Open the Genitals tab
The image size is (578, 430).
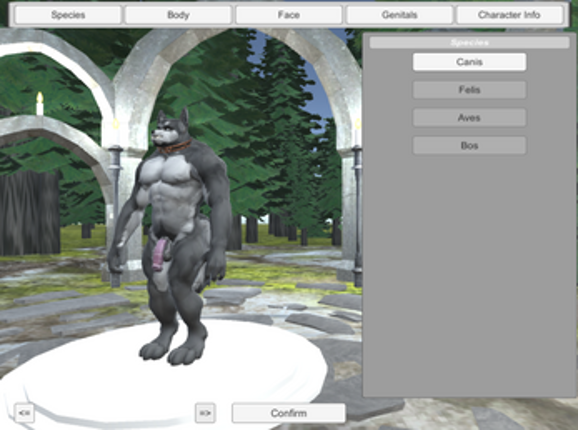click(x=399, y=15)
